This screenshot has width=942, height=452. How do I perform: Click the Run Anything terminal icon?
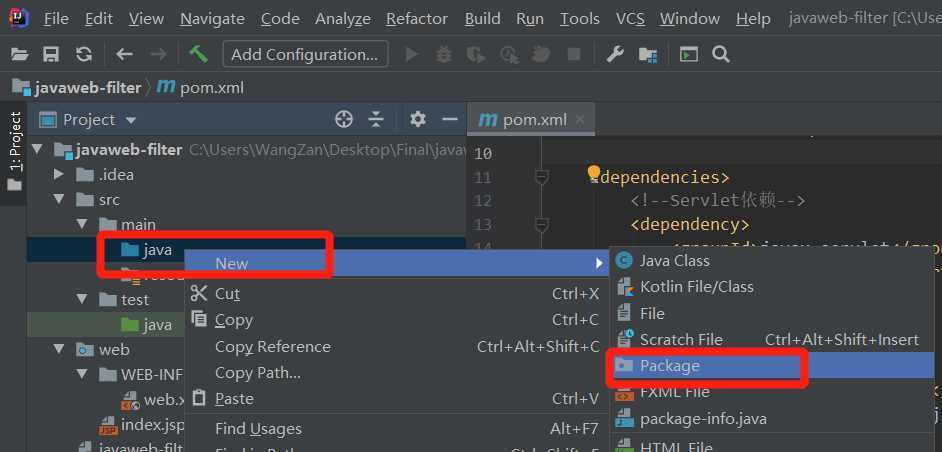click(688, 55)
